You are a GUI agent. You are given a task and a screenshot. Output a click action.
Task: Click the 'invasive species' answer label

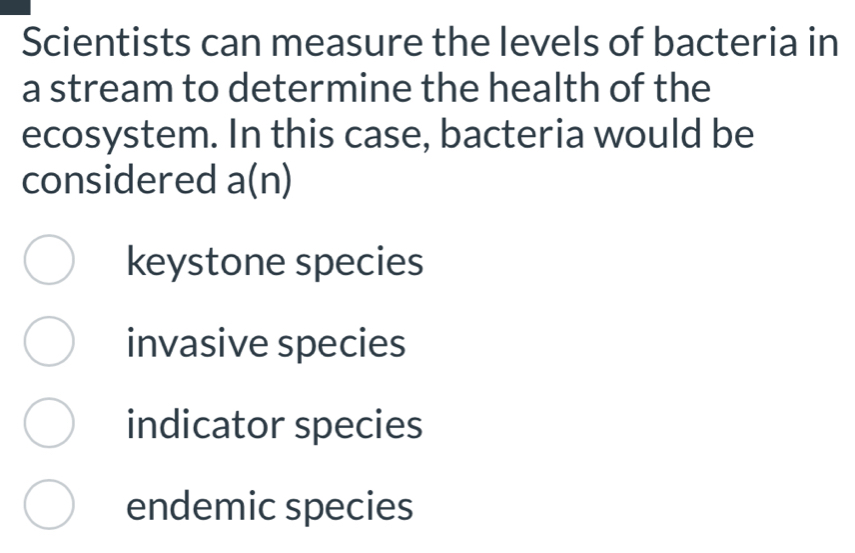tap(267, 344)
